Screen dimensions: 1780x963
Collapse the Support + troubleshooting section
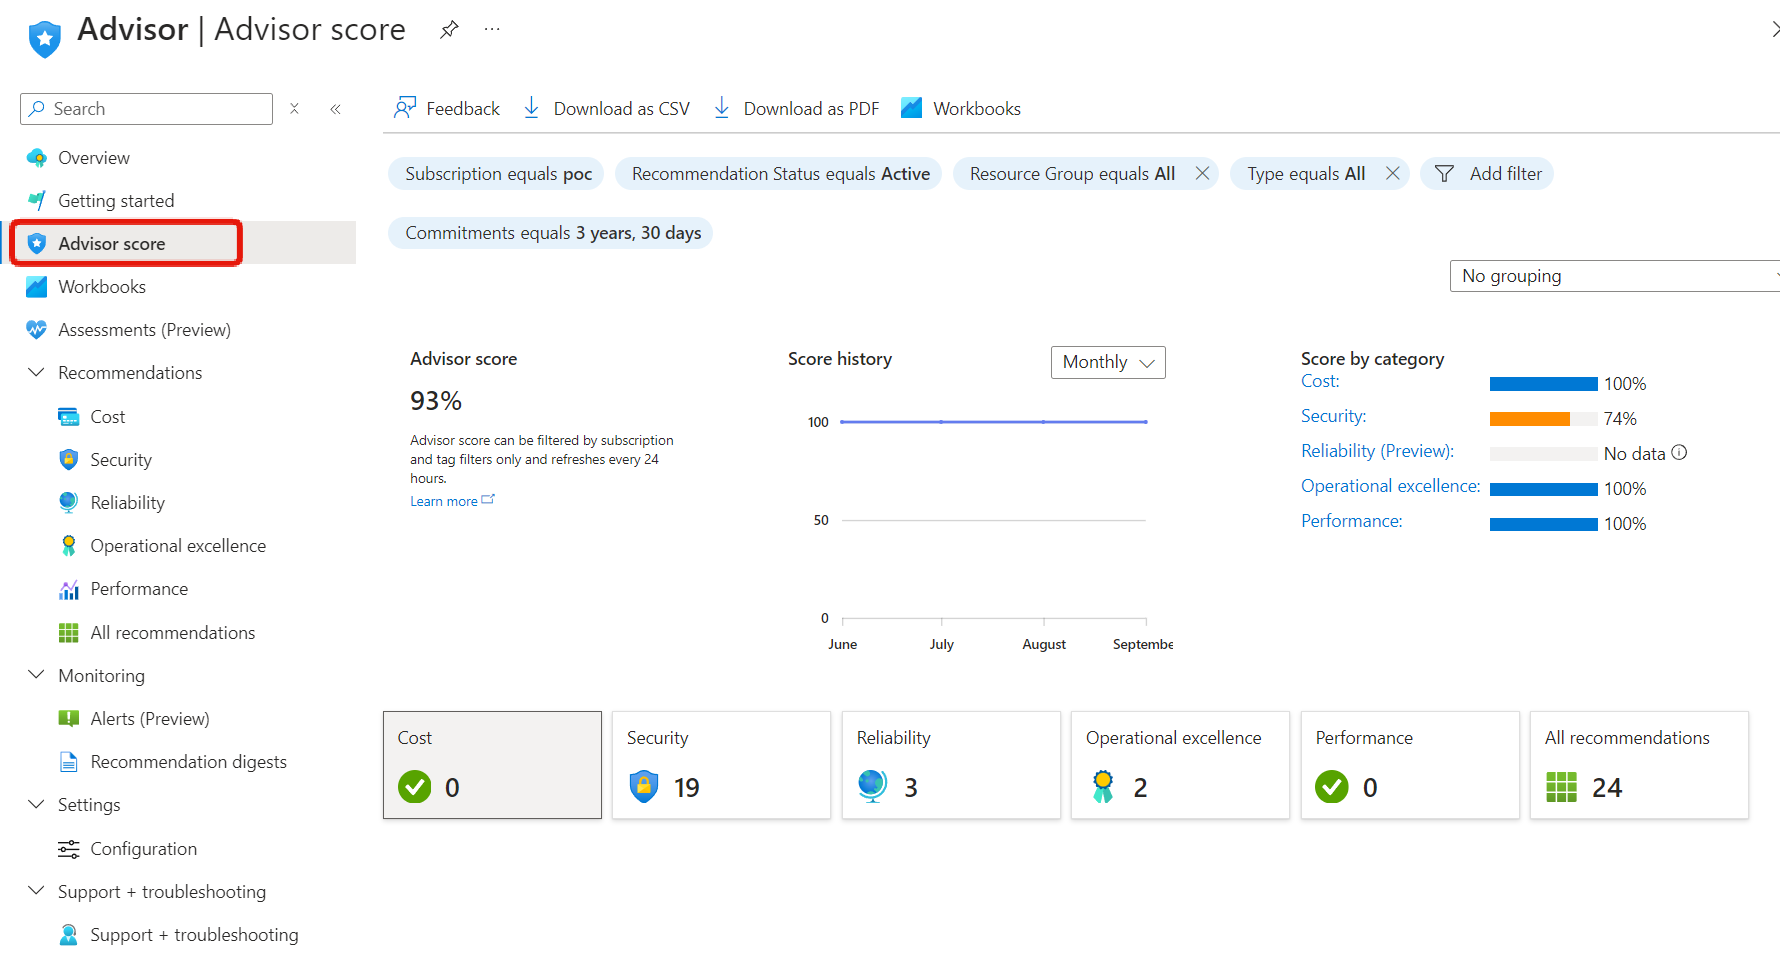coord(37,892)
